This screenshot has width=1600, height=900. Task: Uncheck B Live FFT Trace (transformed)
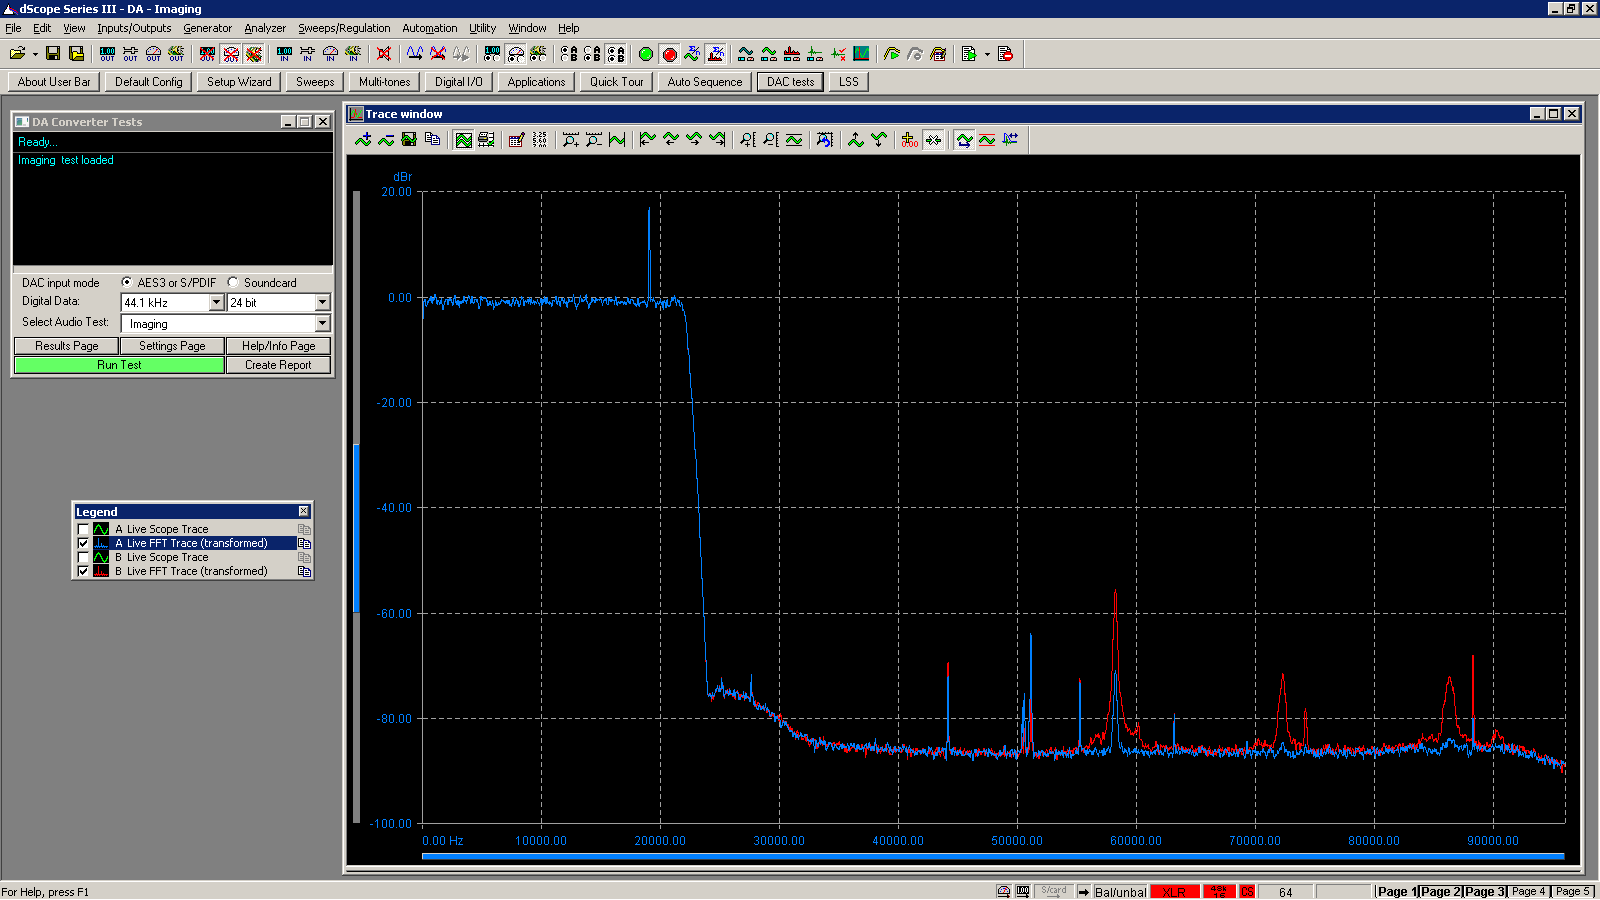[83, 572]
